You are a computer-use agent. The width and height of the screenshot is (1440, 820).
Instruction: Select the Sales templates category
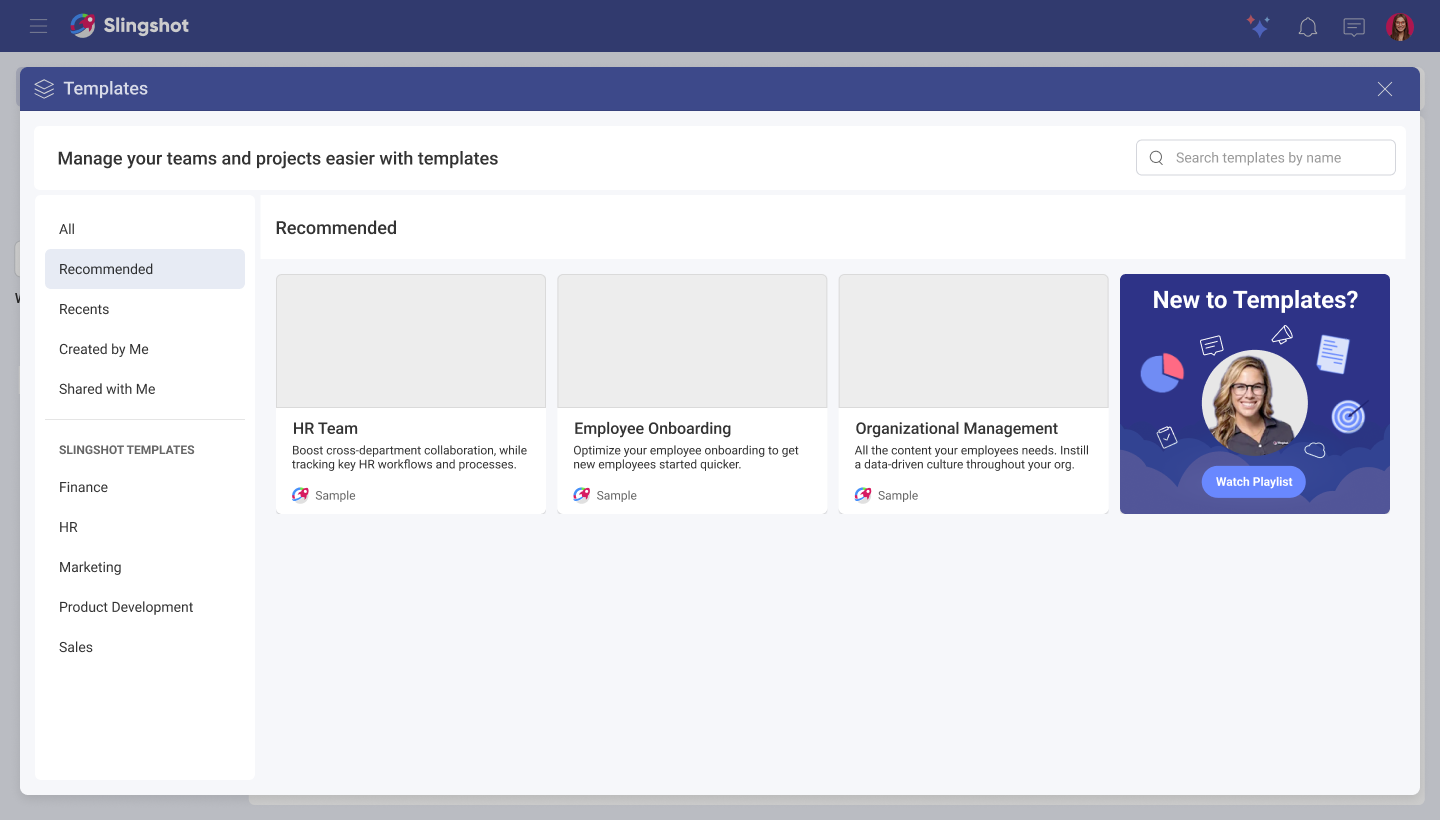(145, 647)
